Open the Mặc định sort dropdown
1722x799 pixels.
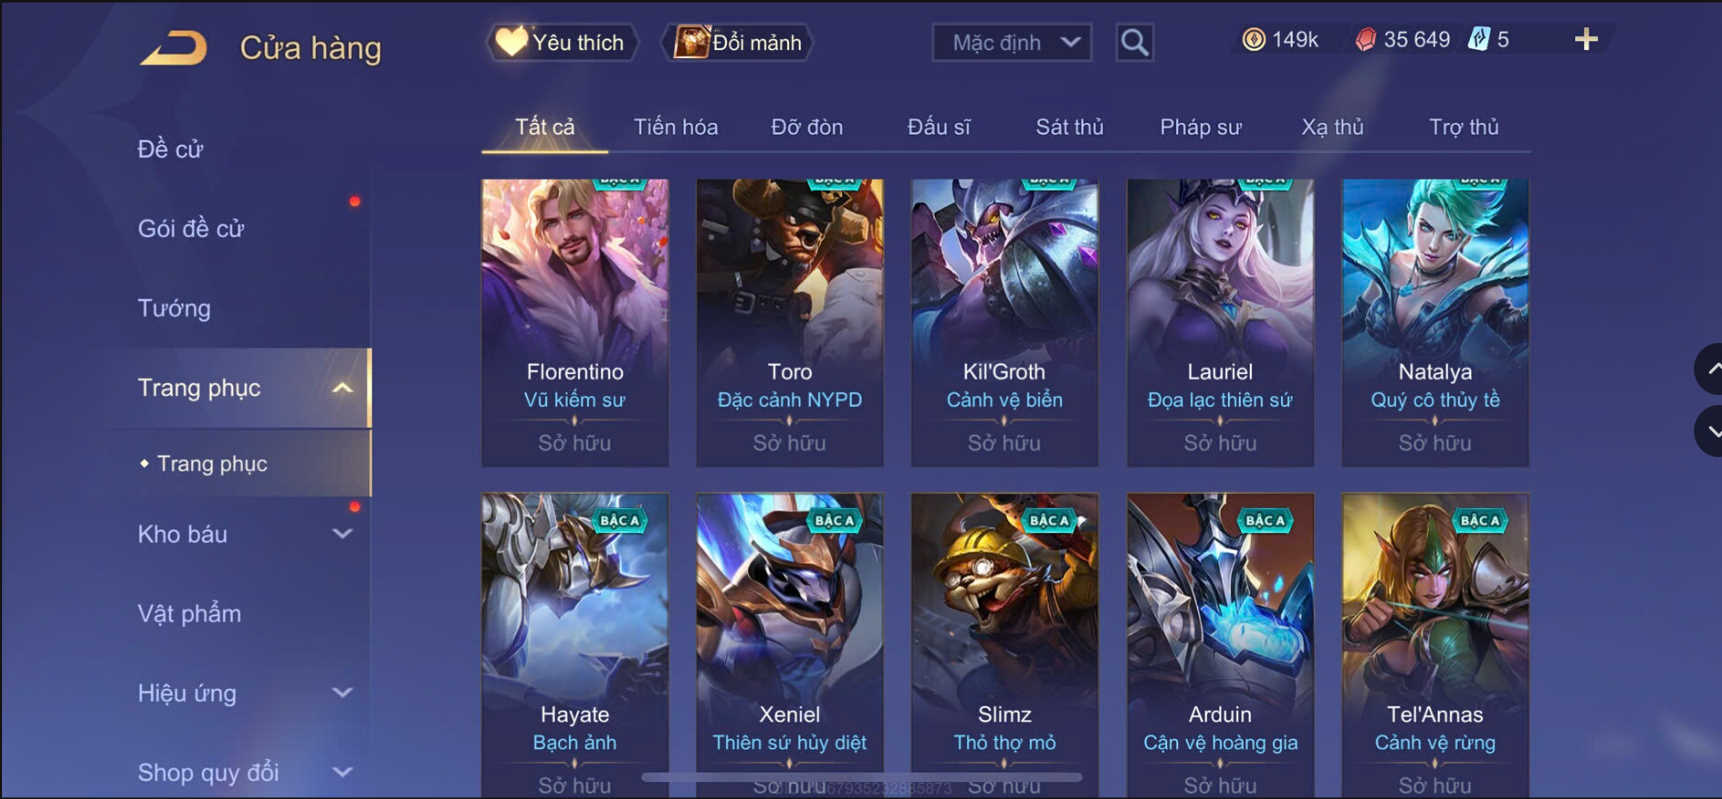(x=1012, y=42)
